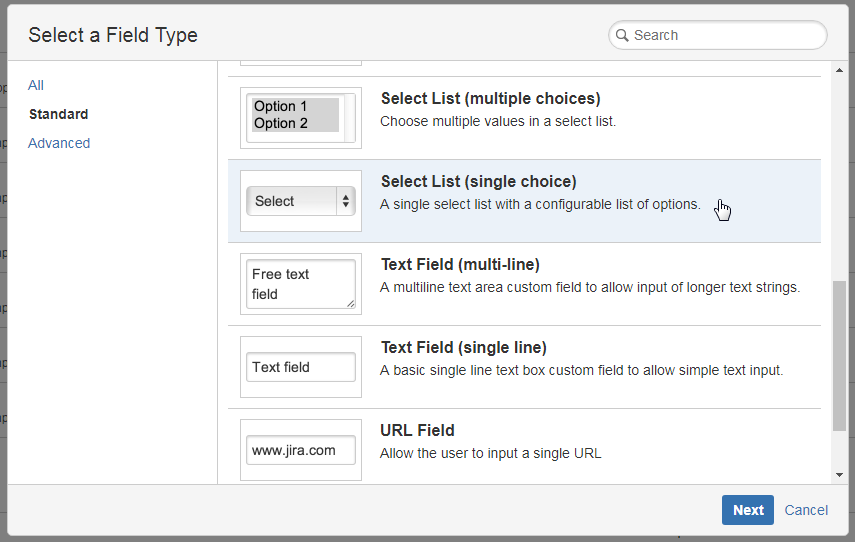Image resolution: width=855 pixels, height=542 pixels.
Task: Pick Select List (single choice) title
Action: (478, 182)
